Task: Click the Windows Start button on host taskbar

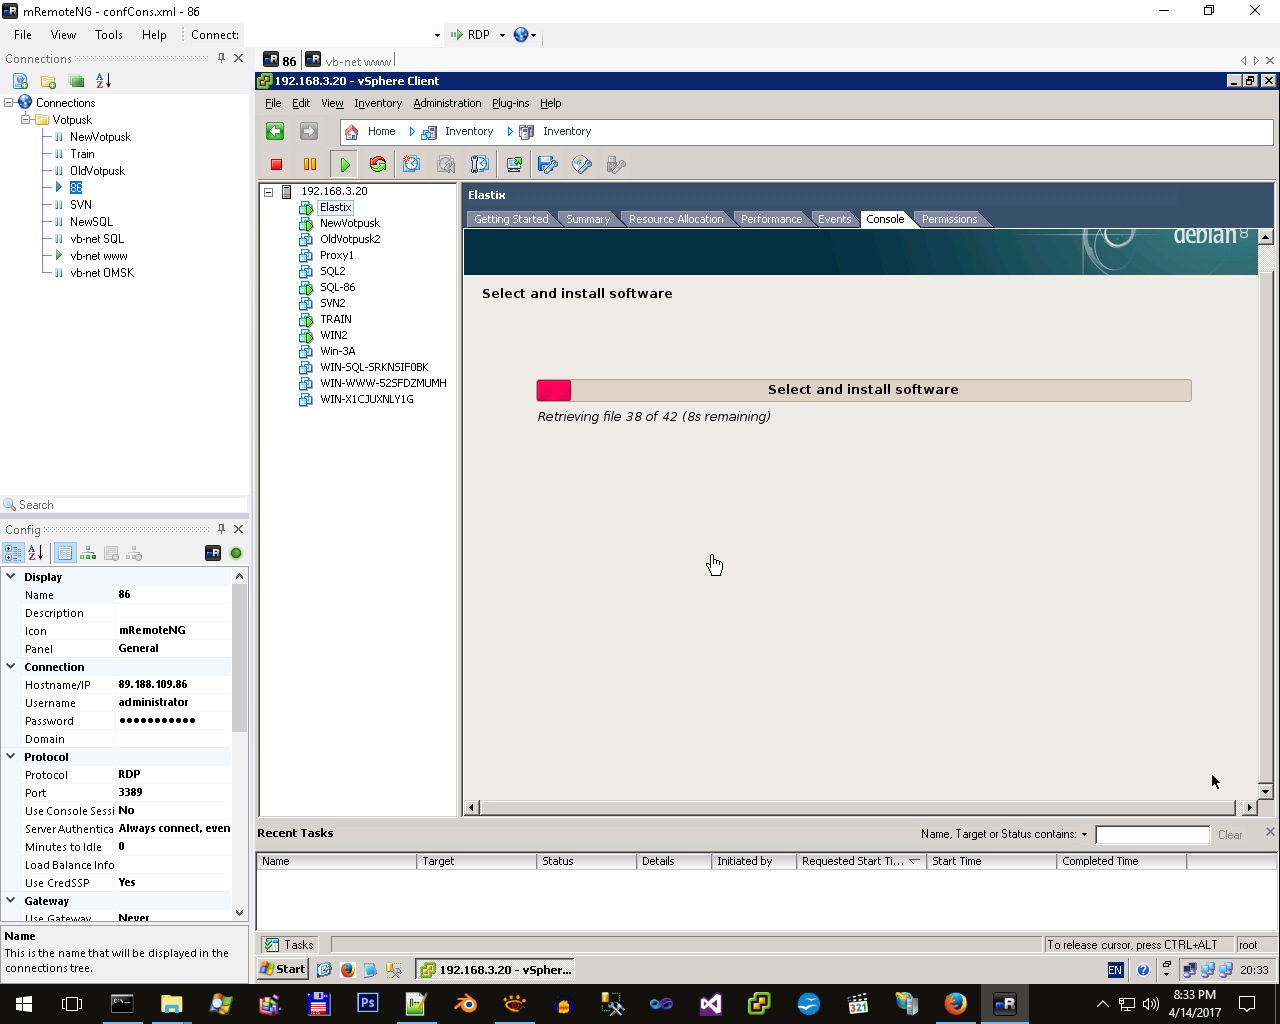Action: pyautogui.click(x=24, y=1003)
